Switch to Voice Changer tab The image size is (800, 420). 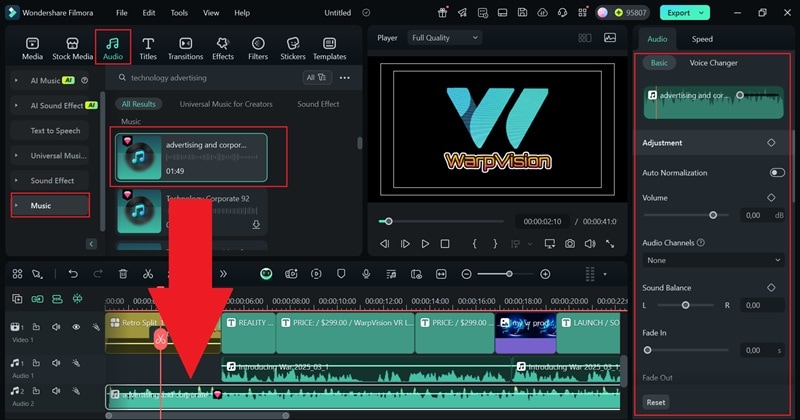(x=713, y=63)
